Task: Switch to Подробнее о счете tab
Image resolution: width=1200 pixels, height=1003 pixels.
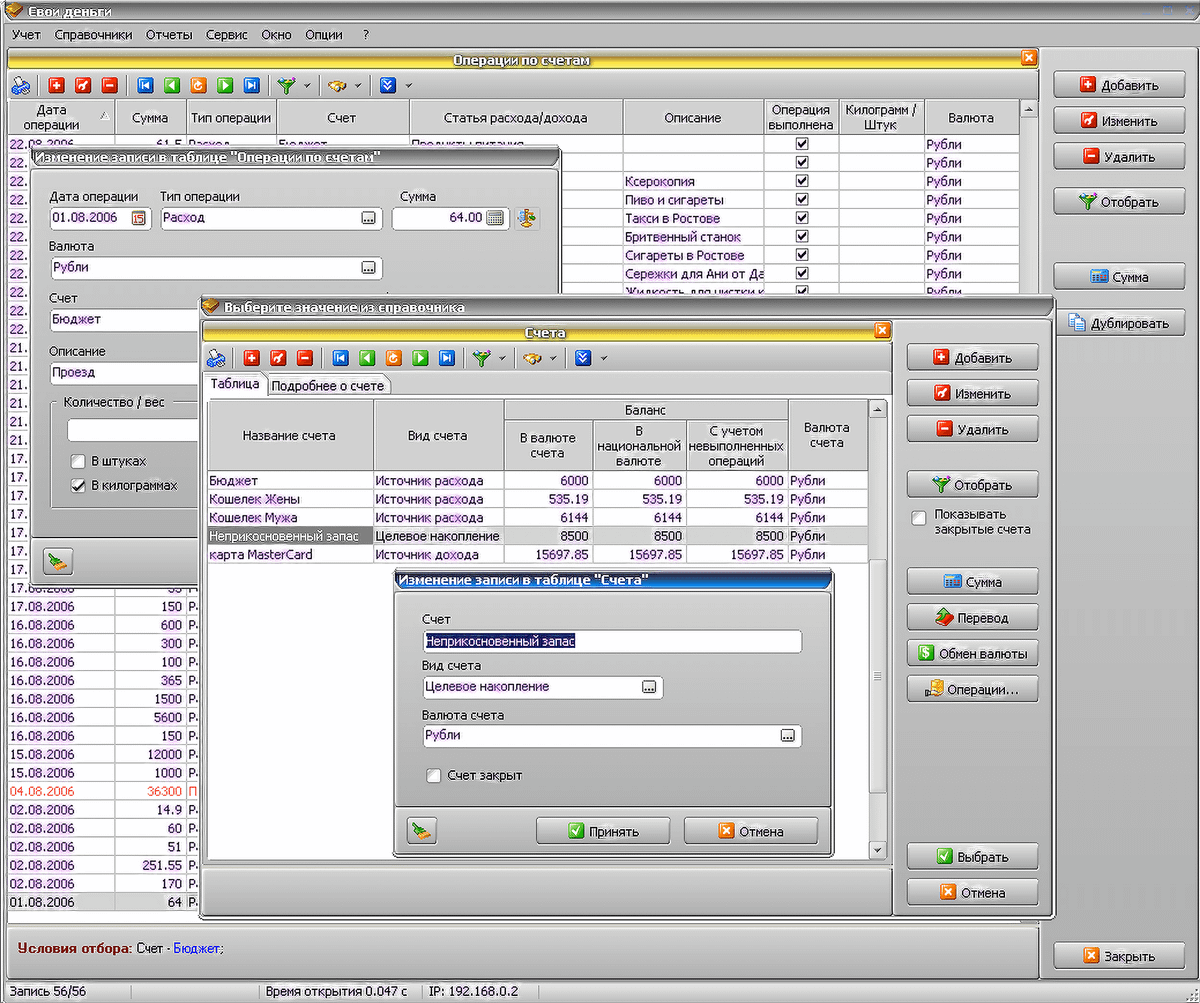Action: [328, 386]
